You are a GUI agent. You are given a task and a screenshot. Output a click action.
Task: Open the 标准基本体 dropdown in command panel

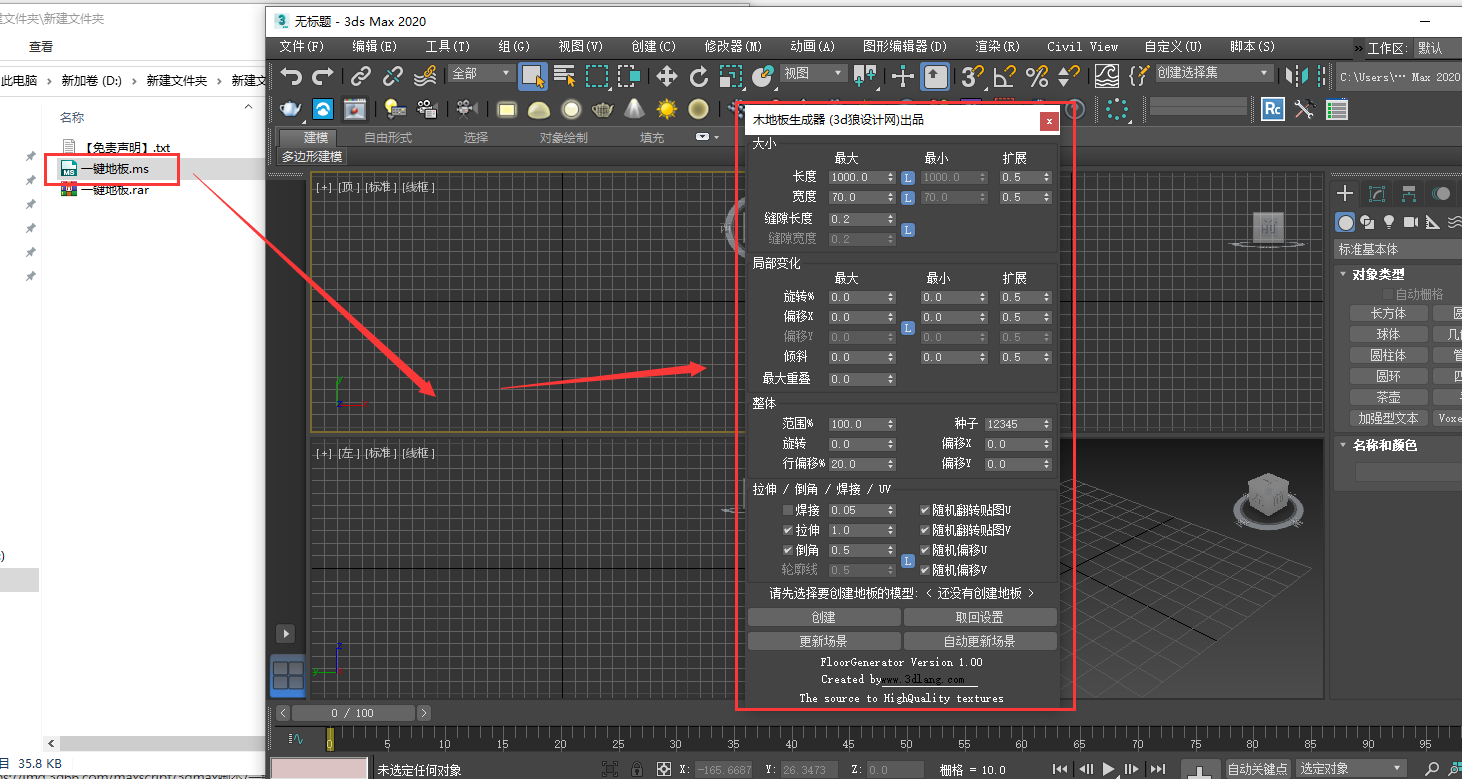click(x=1398, y=249)
